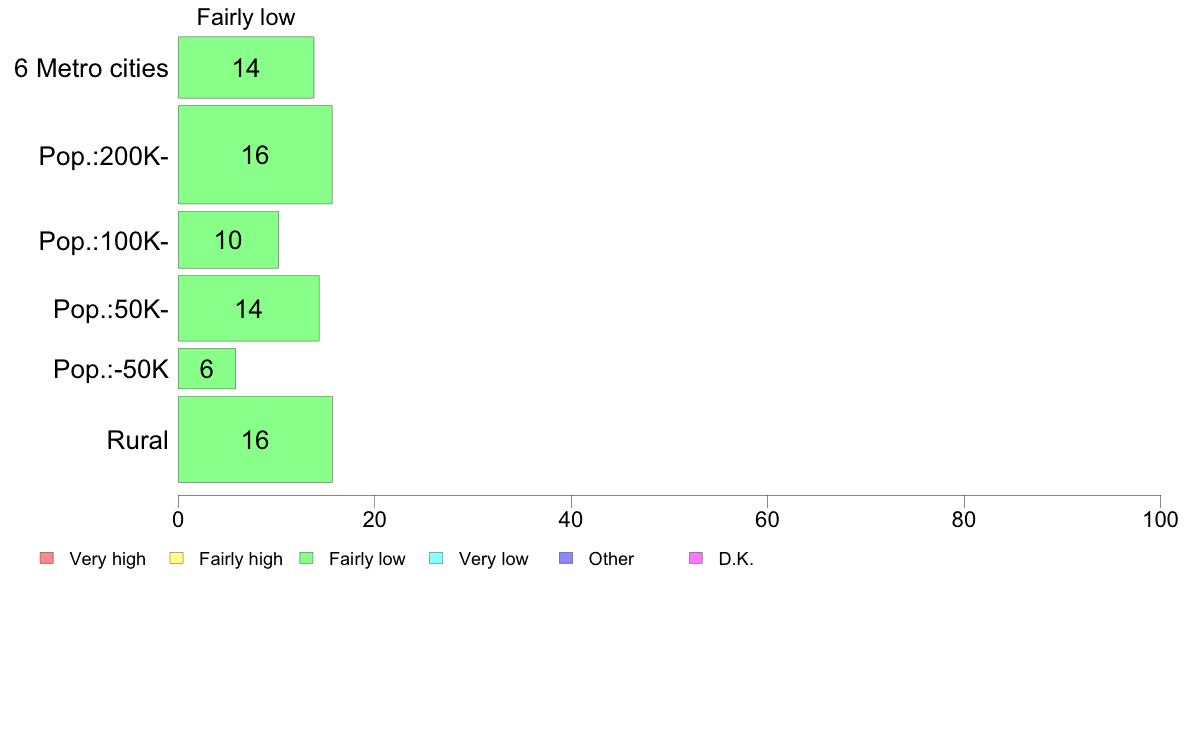
Task: Click the yellow Fairly high legend swatch
Action: coord(177,559)
